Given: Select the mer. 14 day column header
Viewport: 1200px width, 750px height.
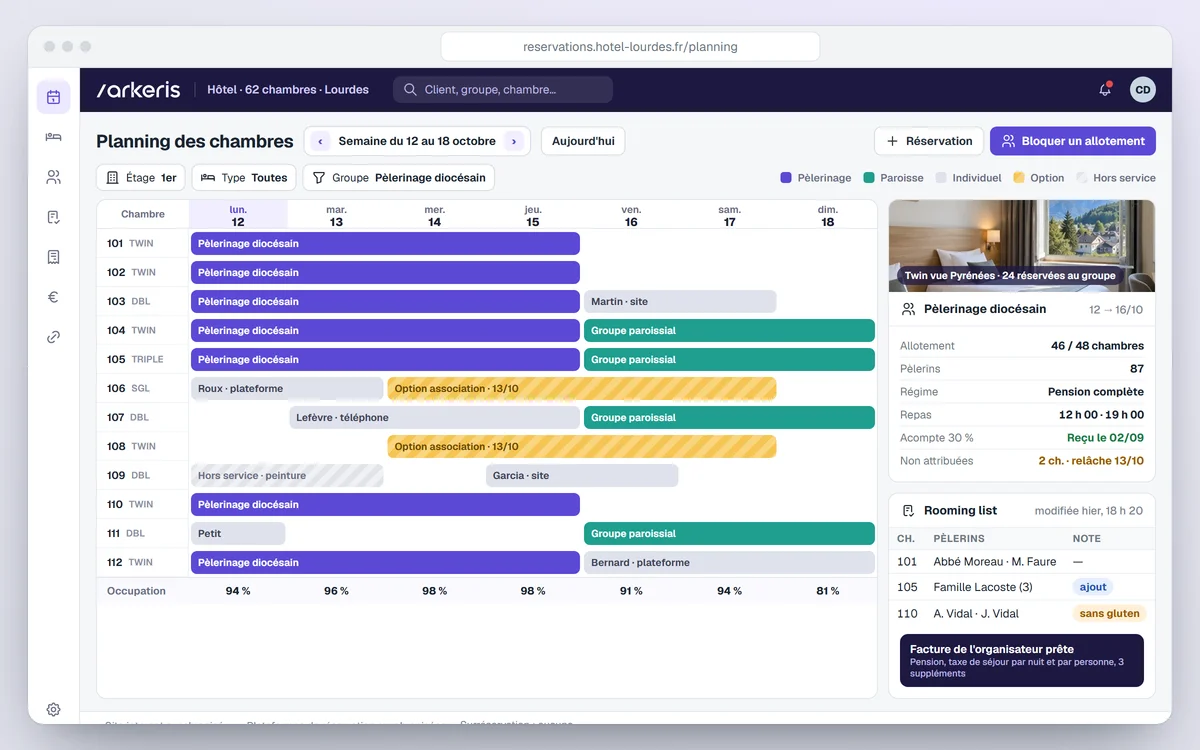Looking at the screenshot, I should click(x=434, y=215).
